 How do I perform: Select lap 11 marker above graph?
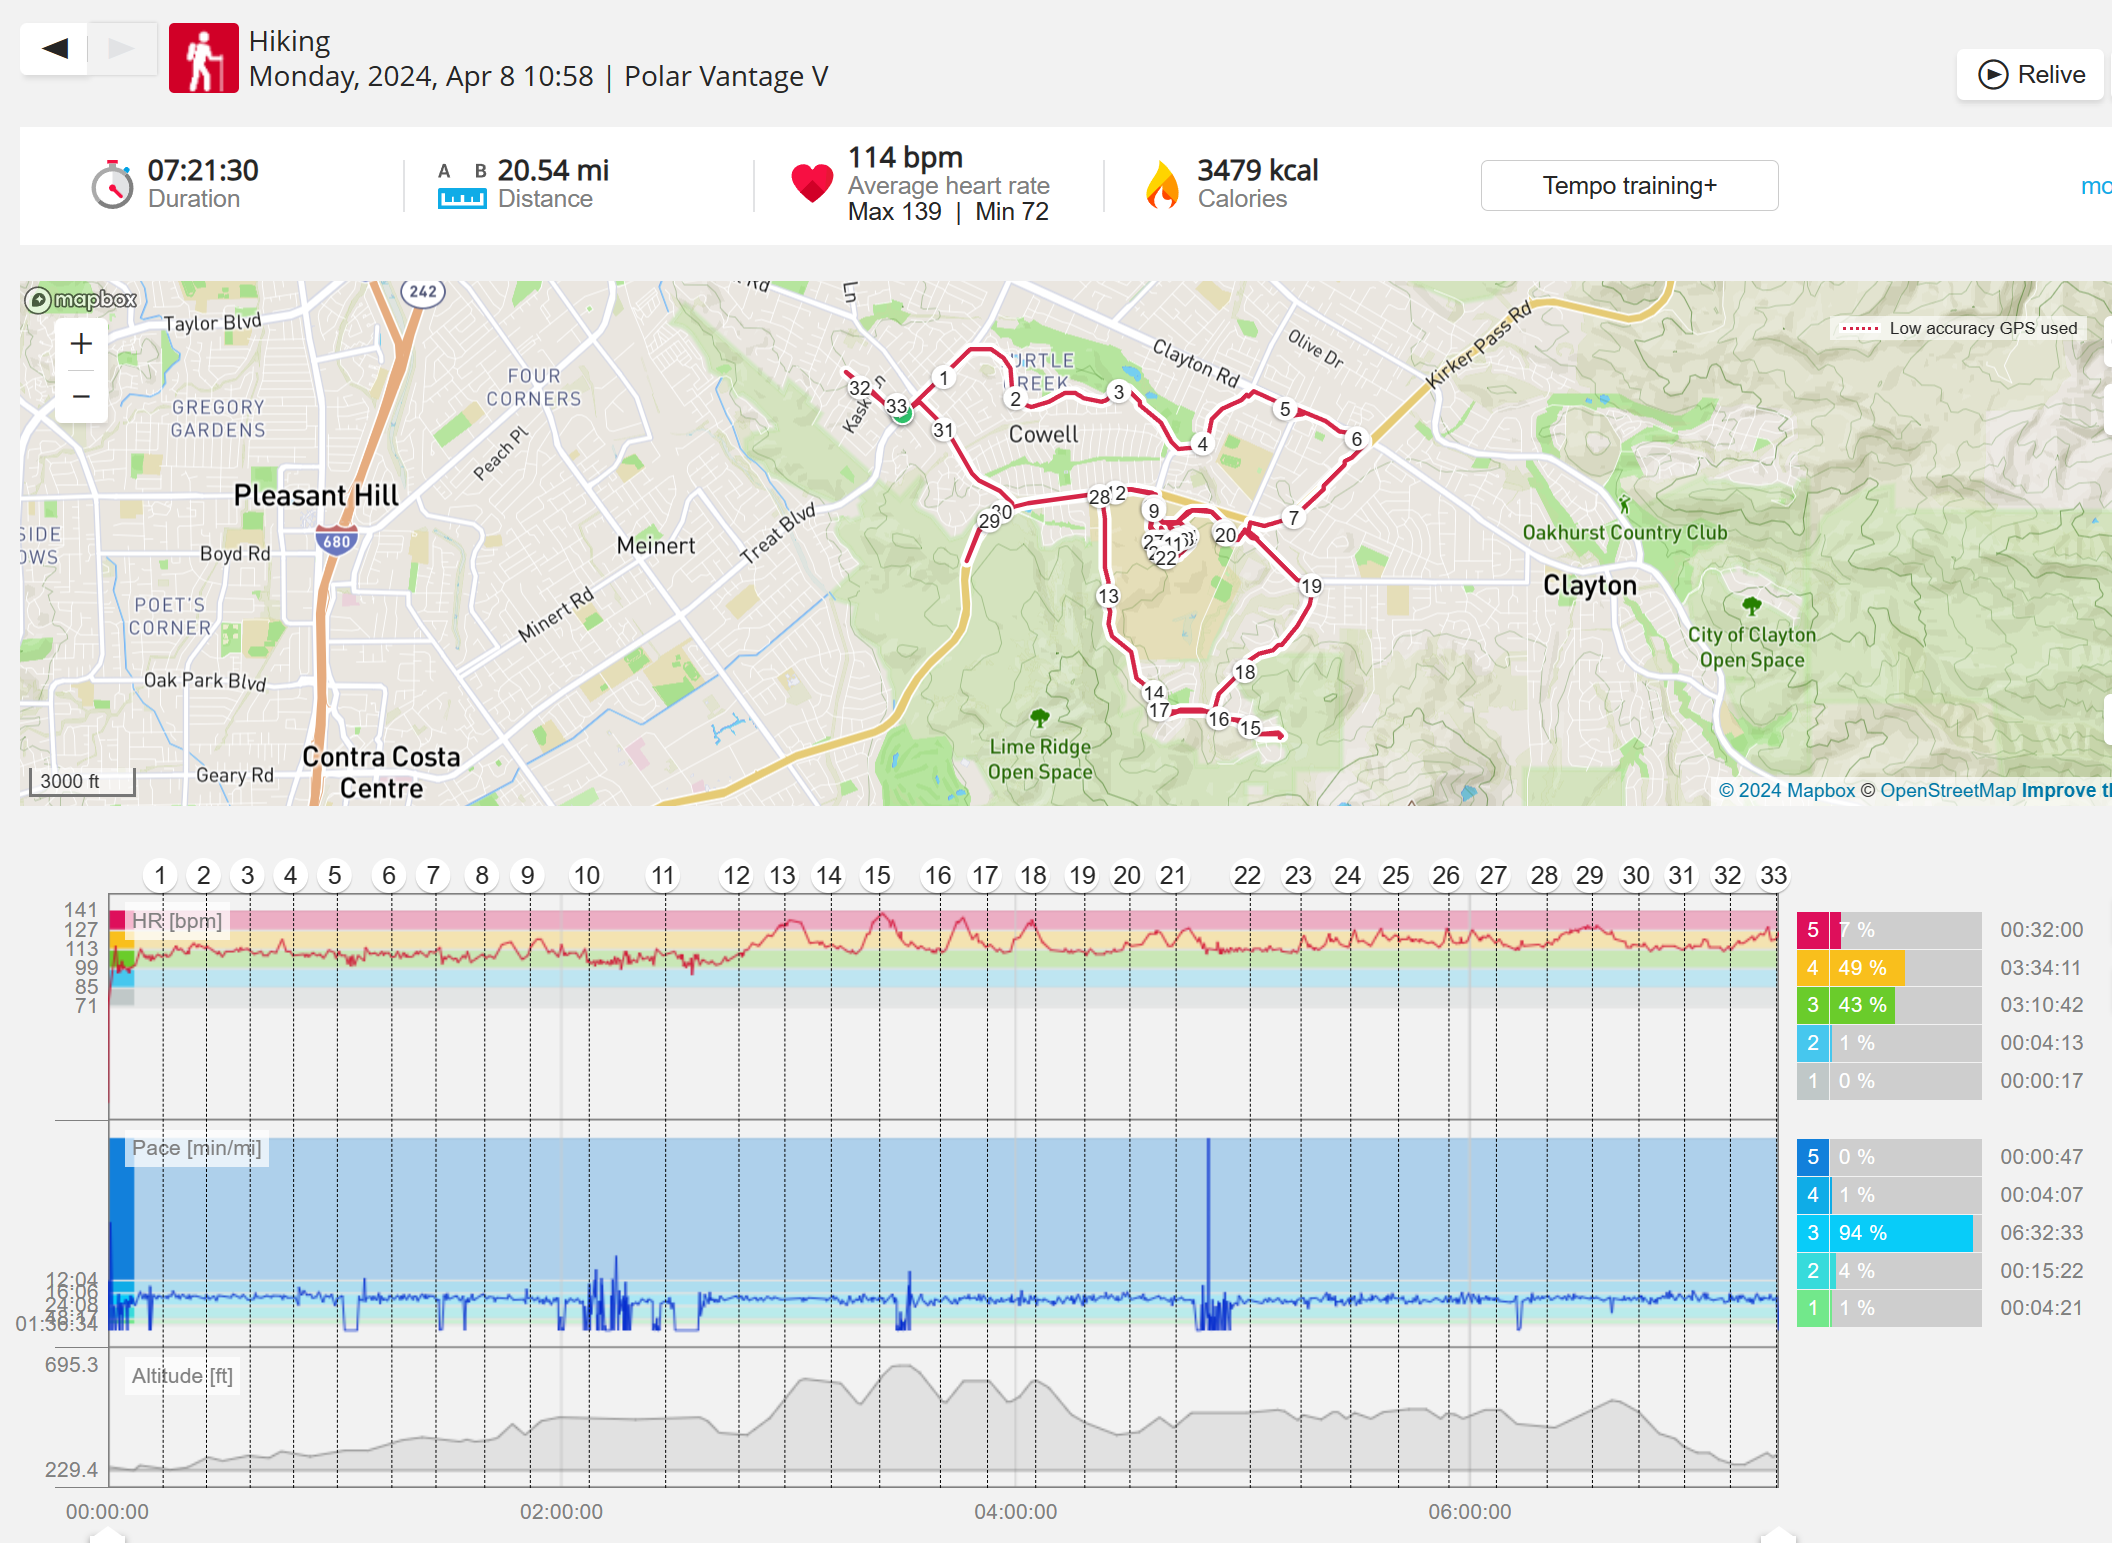pos(662,876)
